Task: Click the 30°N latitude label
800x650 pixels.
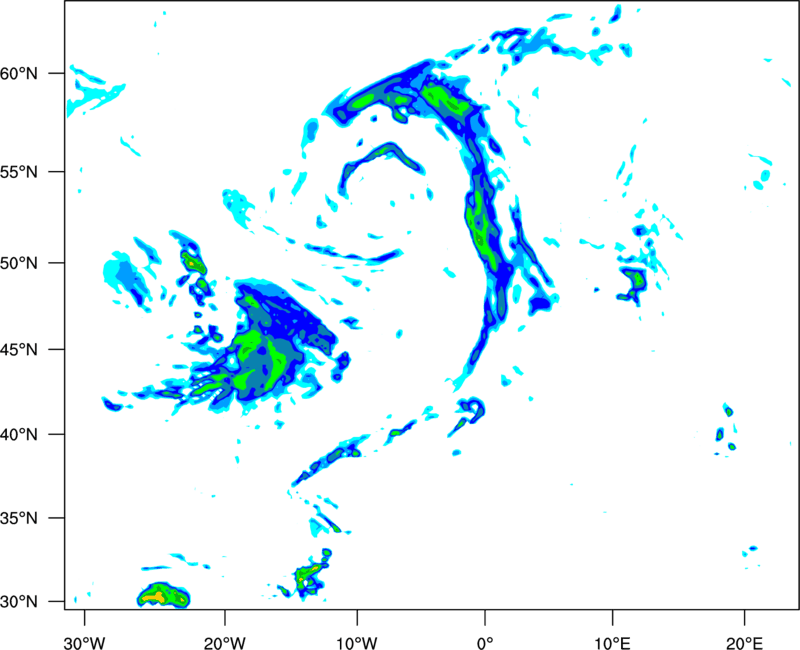Action: pos(19,602)
